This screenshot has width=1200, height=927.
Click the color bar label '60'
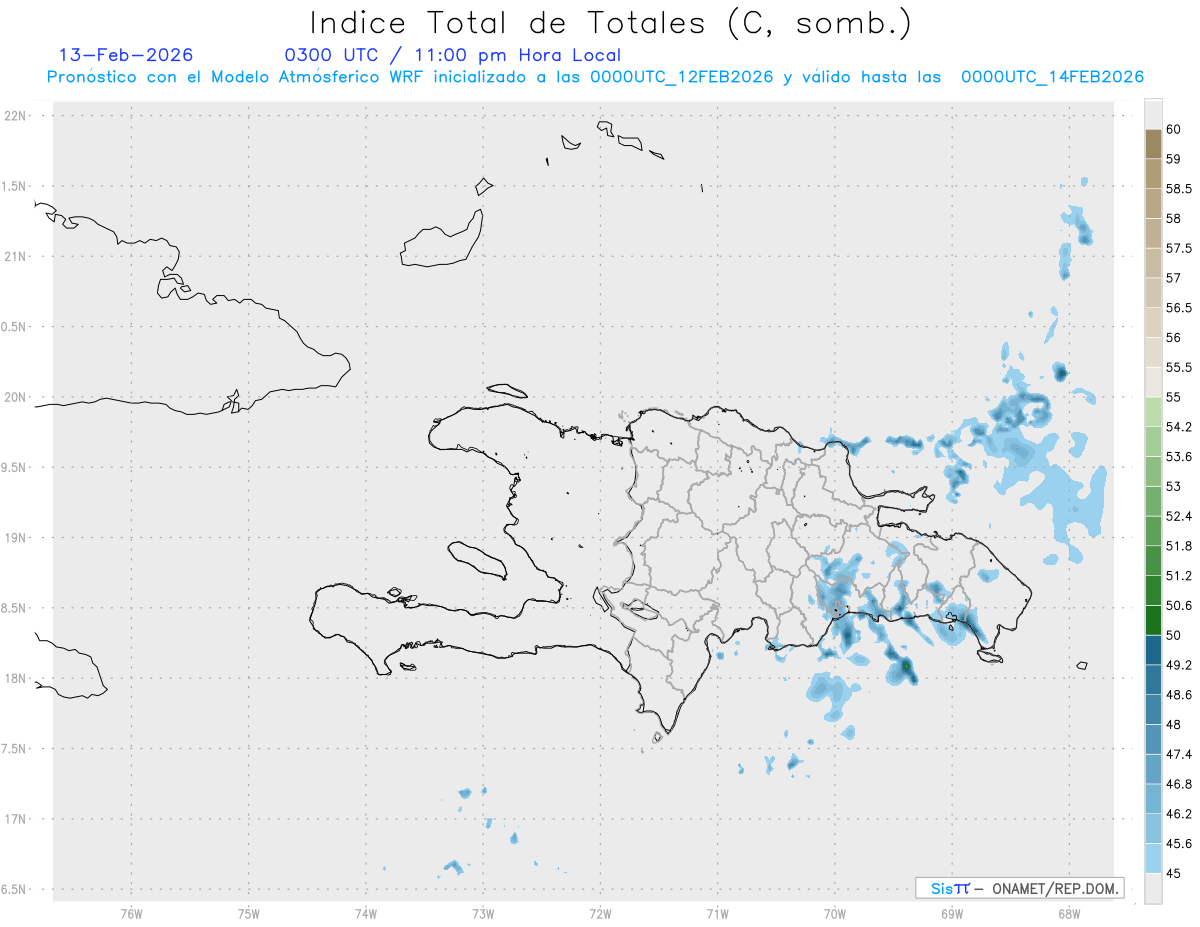coord(1174,129)
